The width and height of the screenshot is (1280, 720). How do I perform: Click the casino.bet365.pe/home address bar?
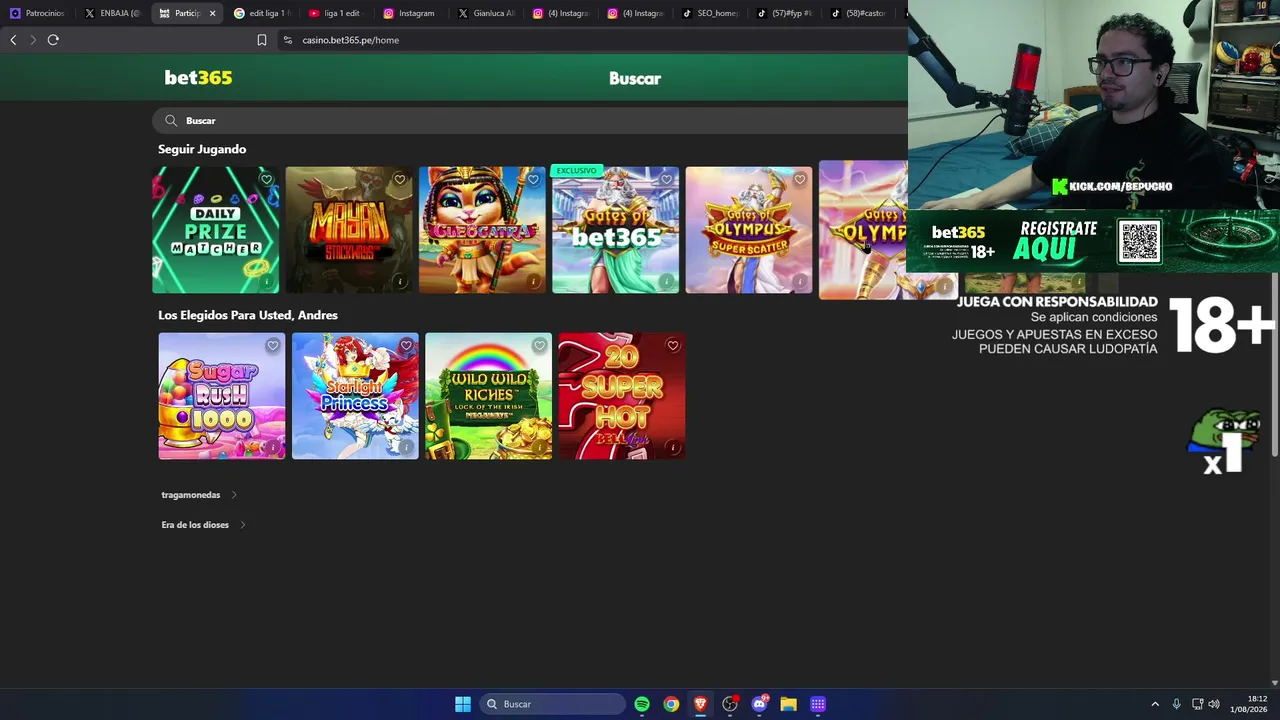(350, 40)
